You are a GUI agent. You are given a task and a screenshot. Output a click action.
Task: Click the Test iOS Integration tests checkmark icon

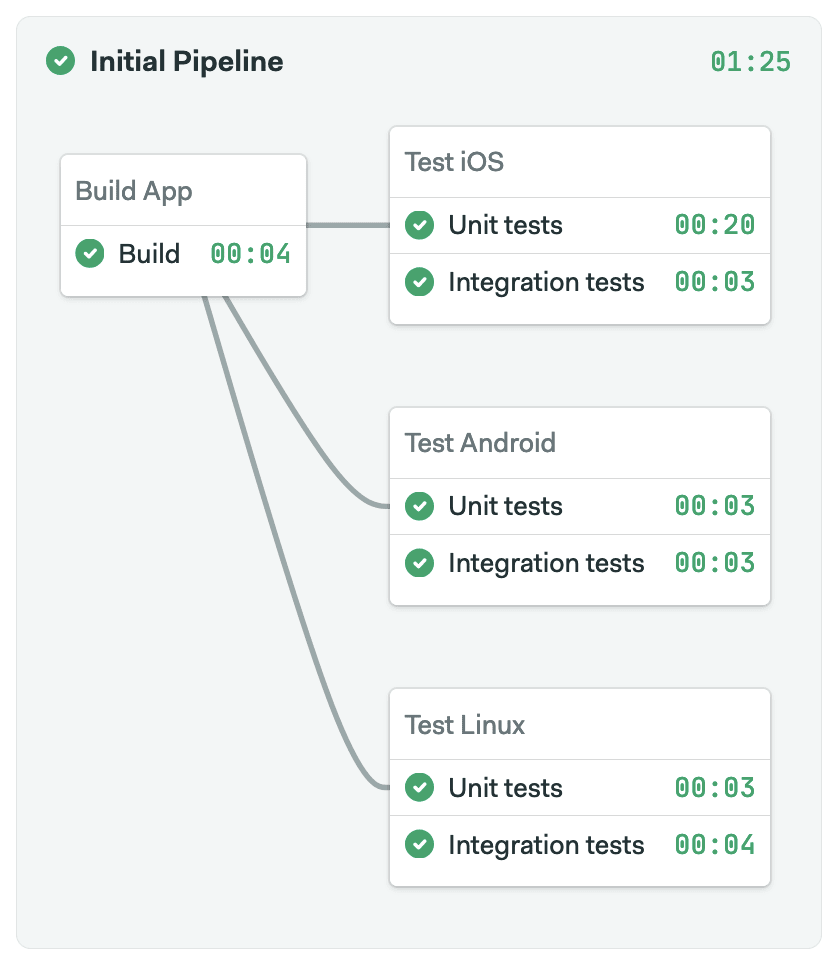click(x=419, y=282)
